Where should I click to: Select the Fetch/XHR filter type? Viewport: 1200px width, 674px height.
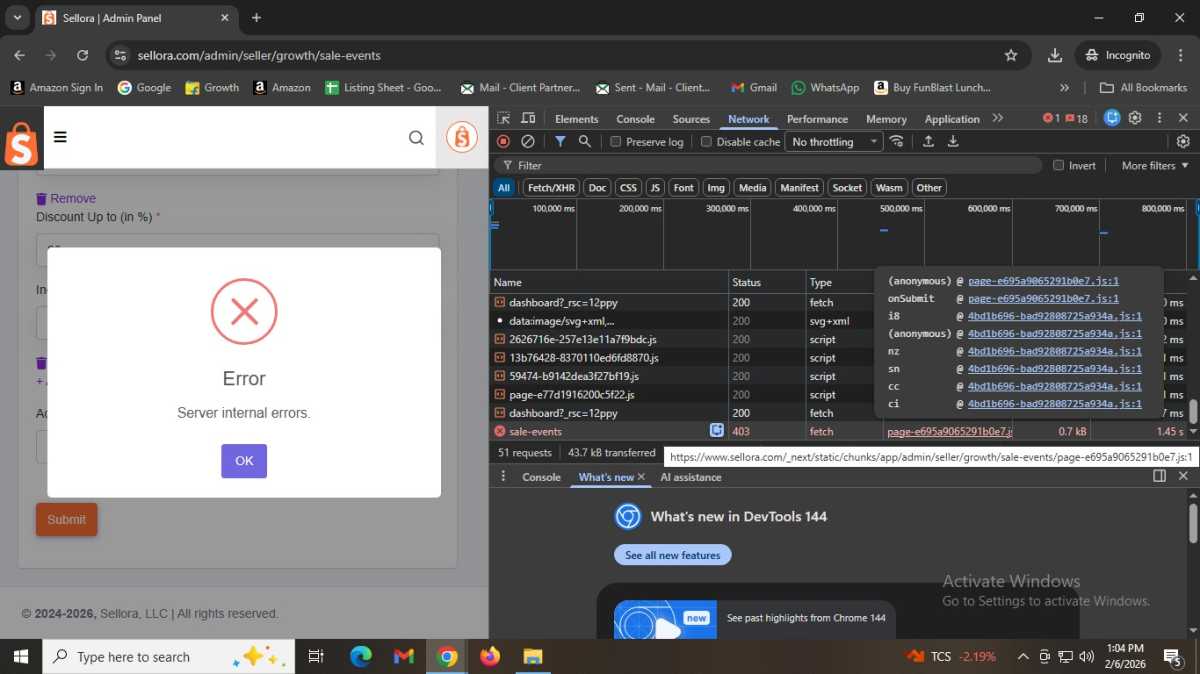[x=551, y=188]
